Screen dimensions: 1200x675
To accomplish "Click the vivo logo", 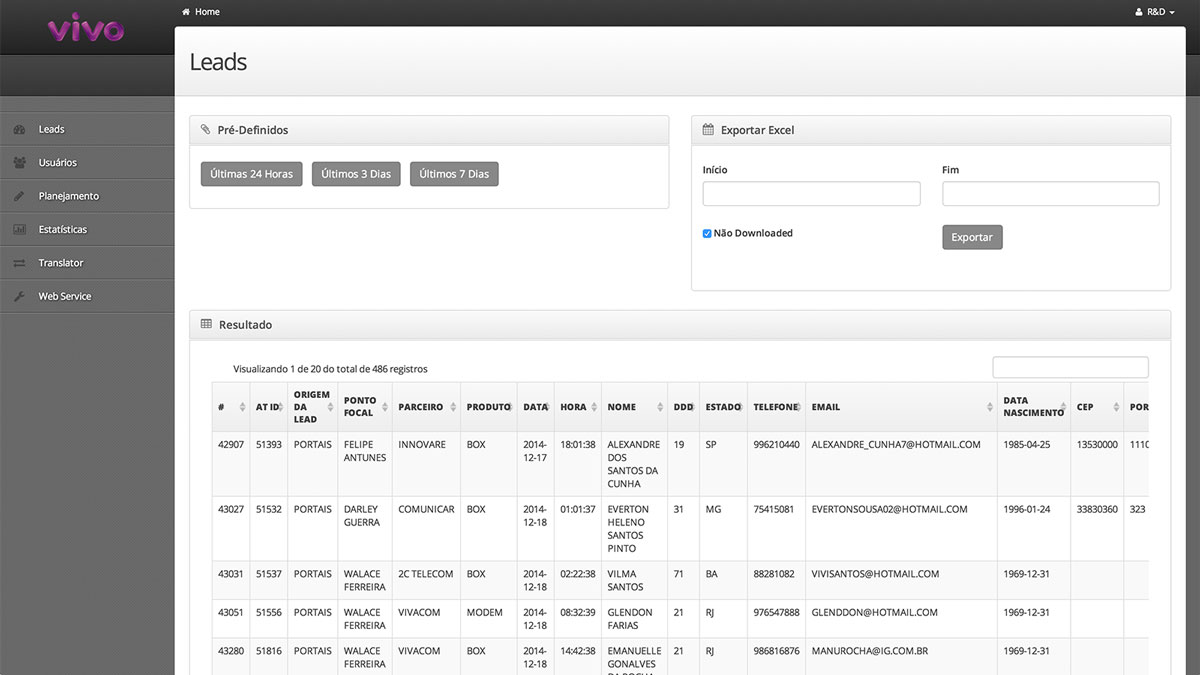I will (86, 27).
